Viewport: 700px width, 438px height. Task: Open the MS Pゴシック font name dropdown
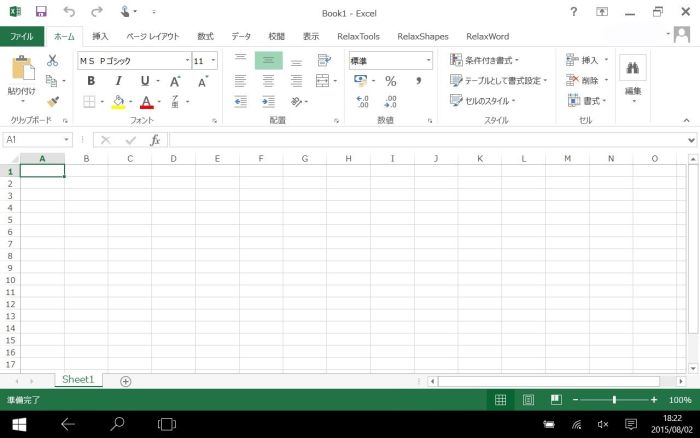pyautogui.click(x=184, y=61)
